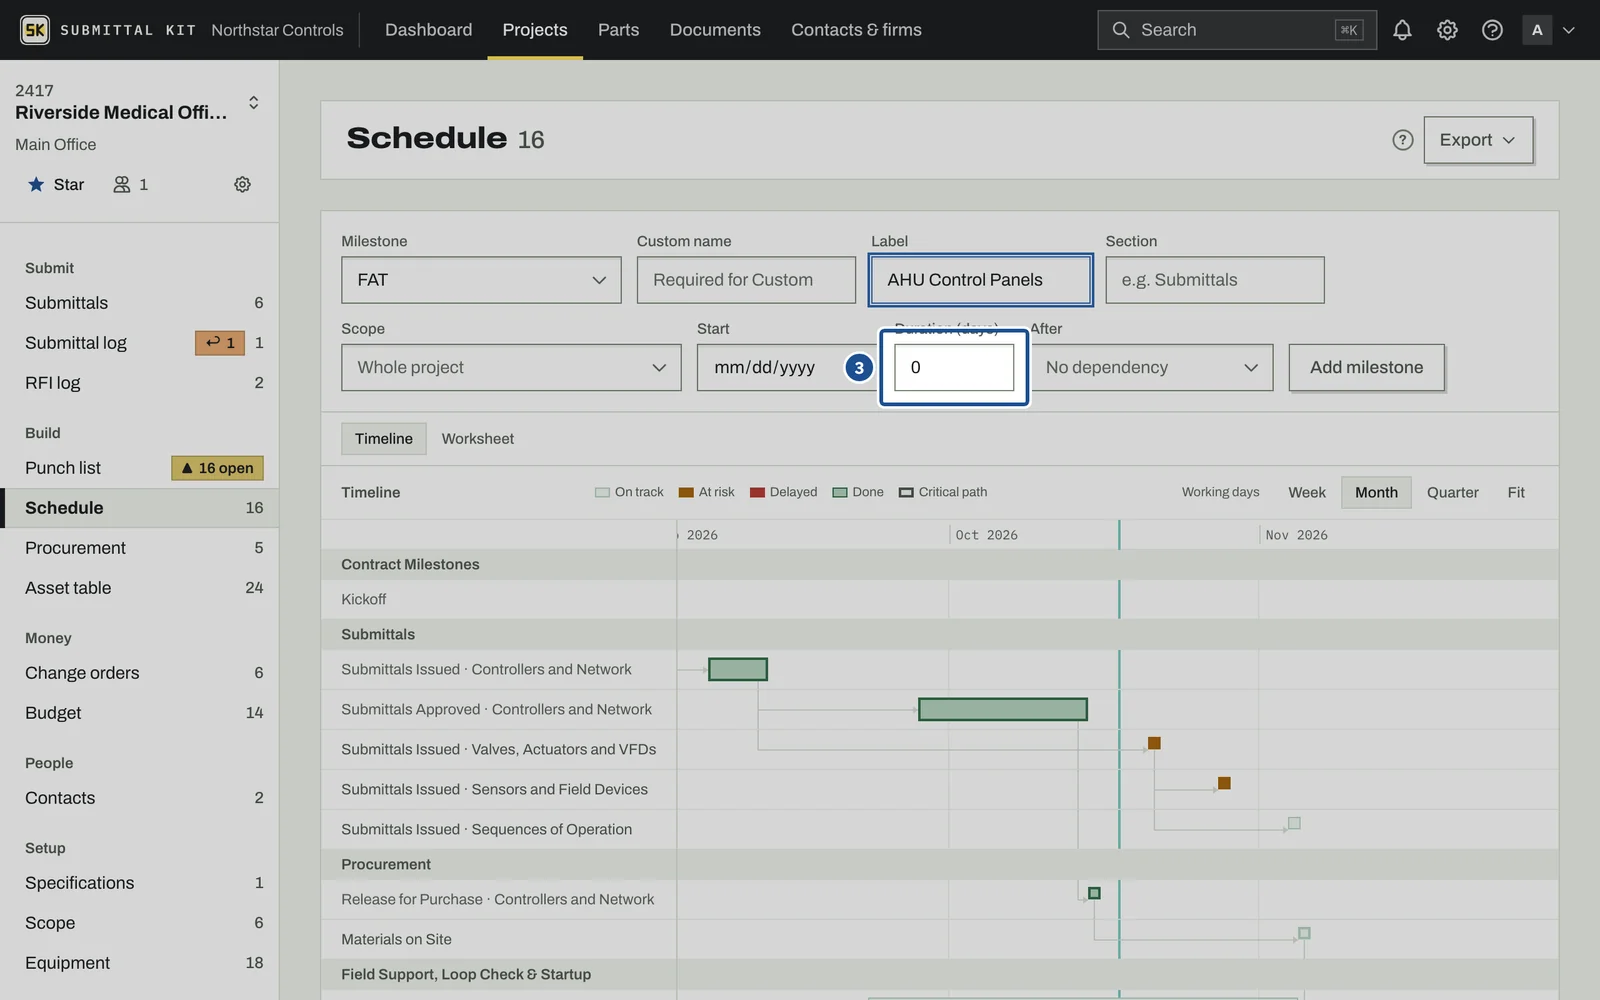Click the Section input field

(1215, 280)
